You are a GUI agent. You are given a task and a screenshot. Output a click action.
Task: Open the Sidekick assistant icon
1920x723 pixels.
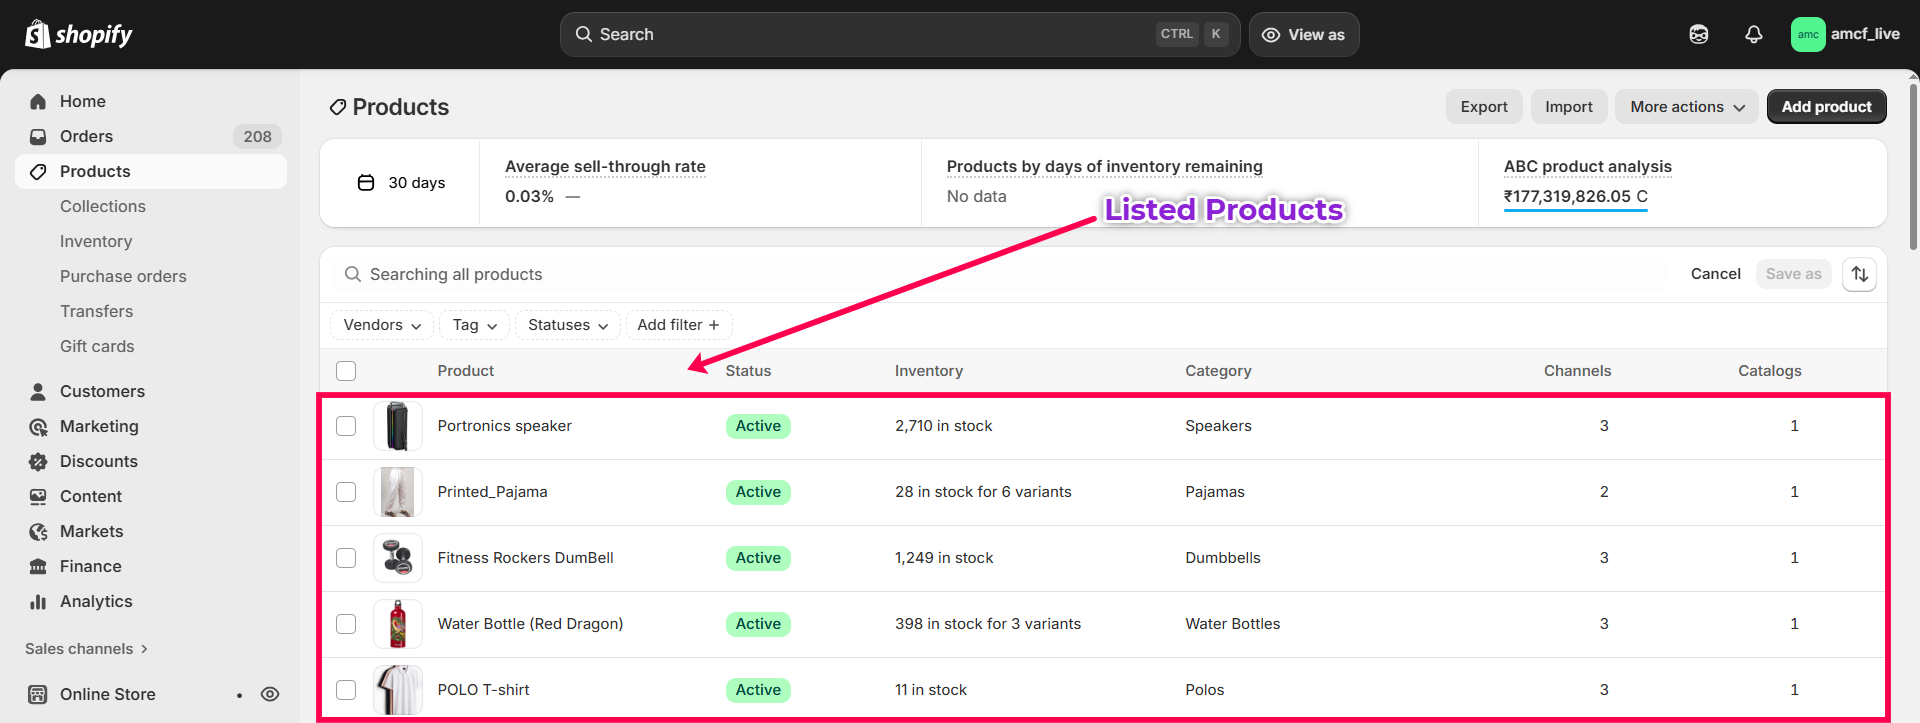pyautogui.click(x=1698, y=34)
